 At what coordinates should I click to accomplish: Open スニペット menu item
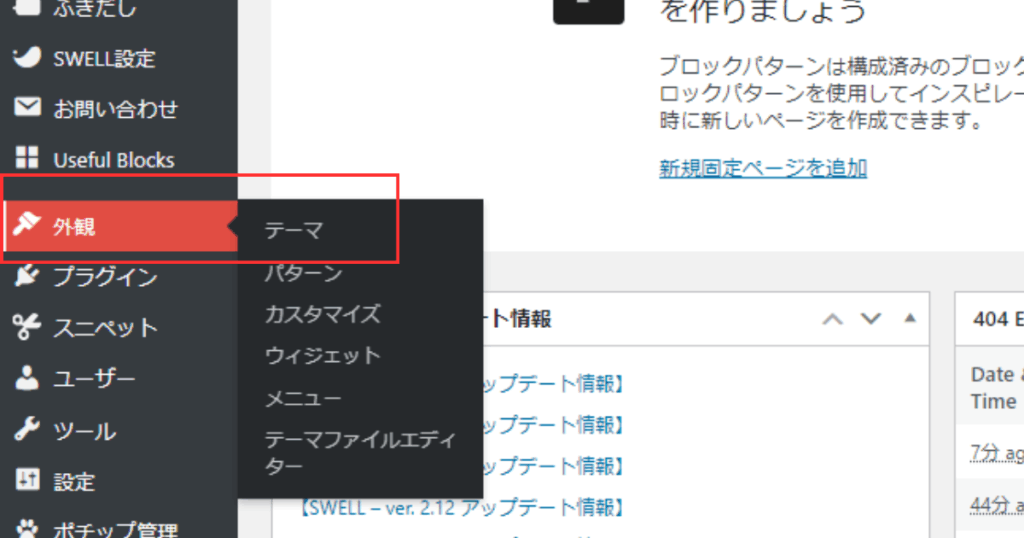(119, 328)
